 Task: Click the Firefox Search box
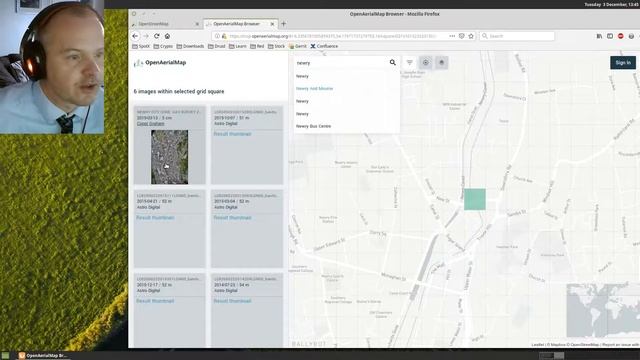(517, 36)
